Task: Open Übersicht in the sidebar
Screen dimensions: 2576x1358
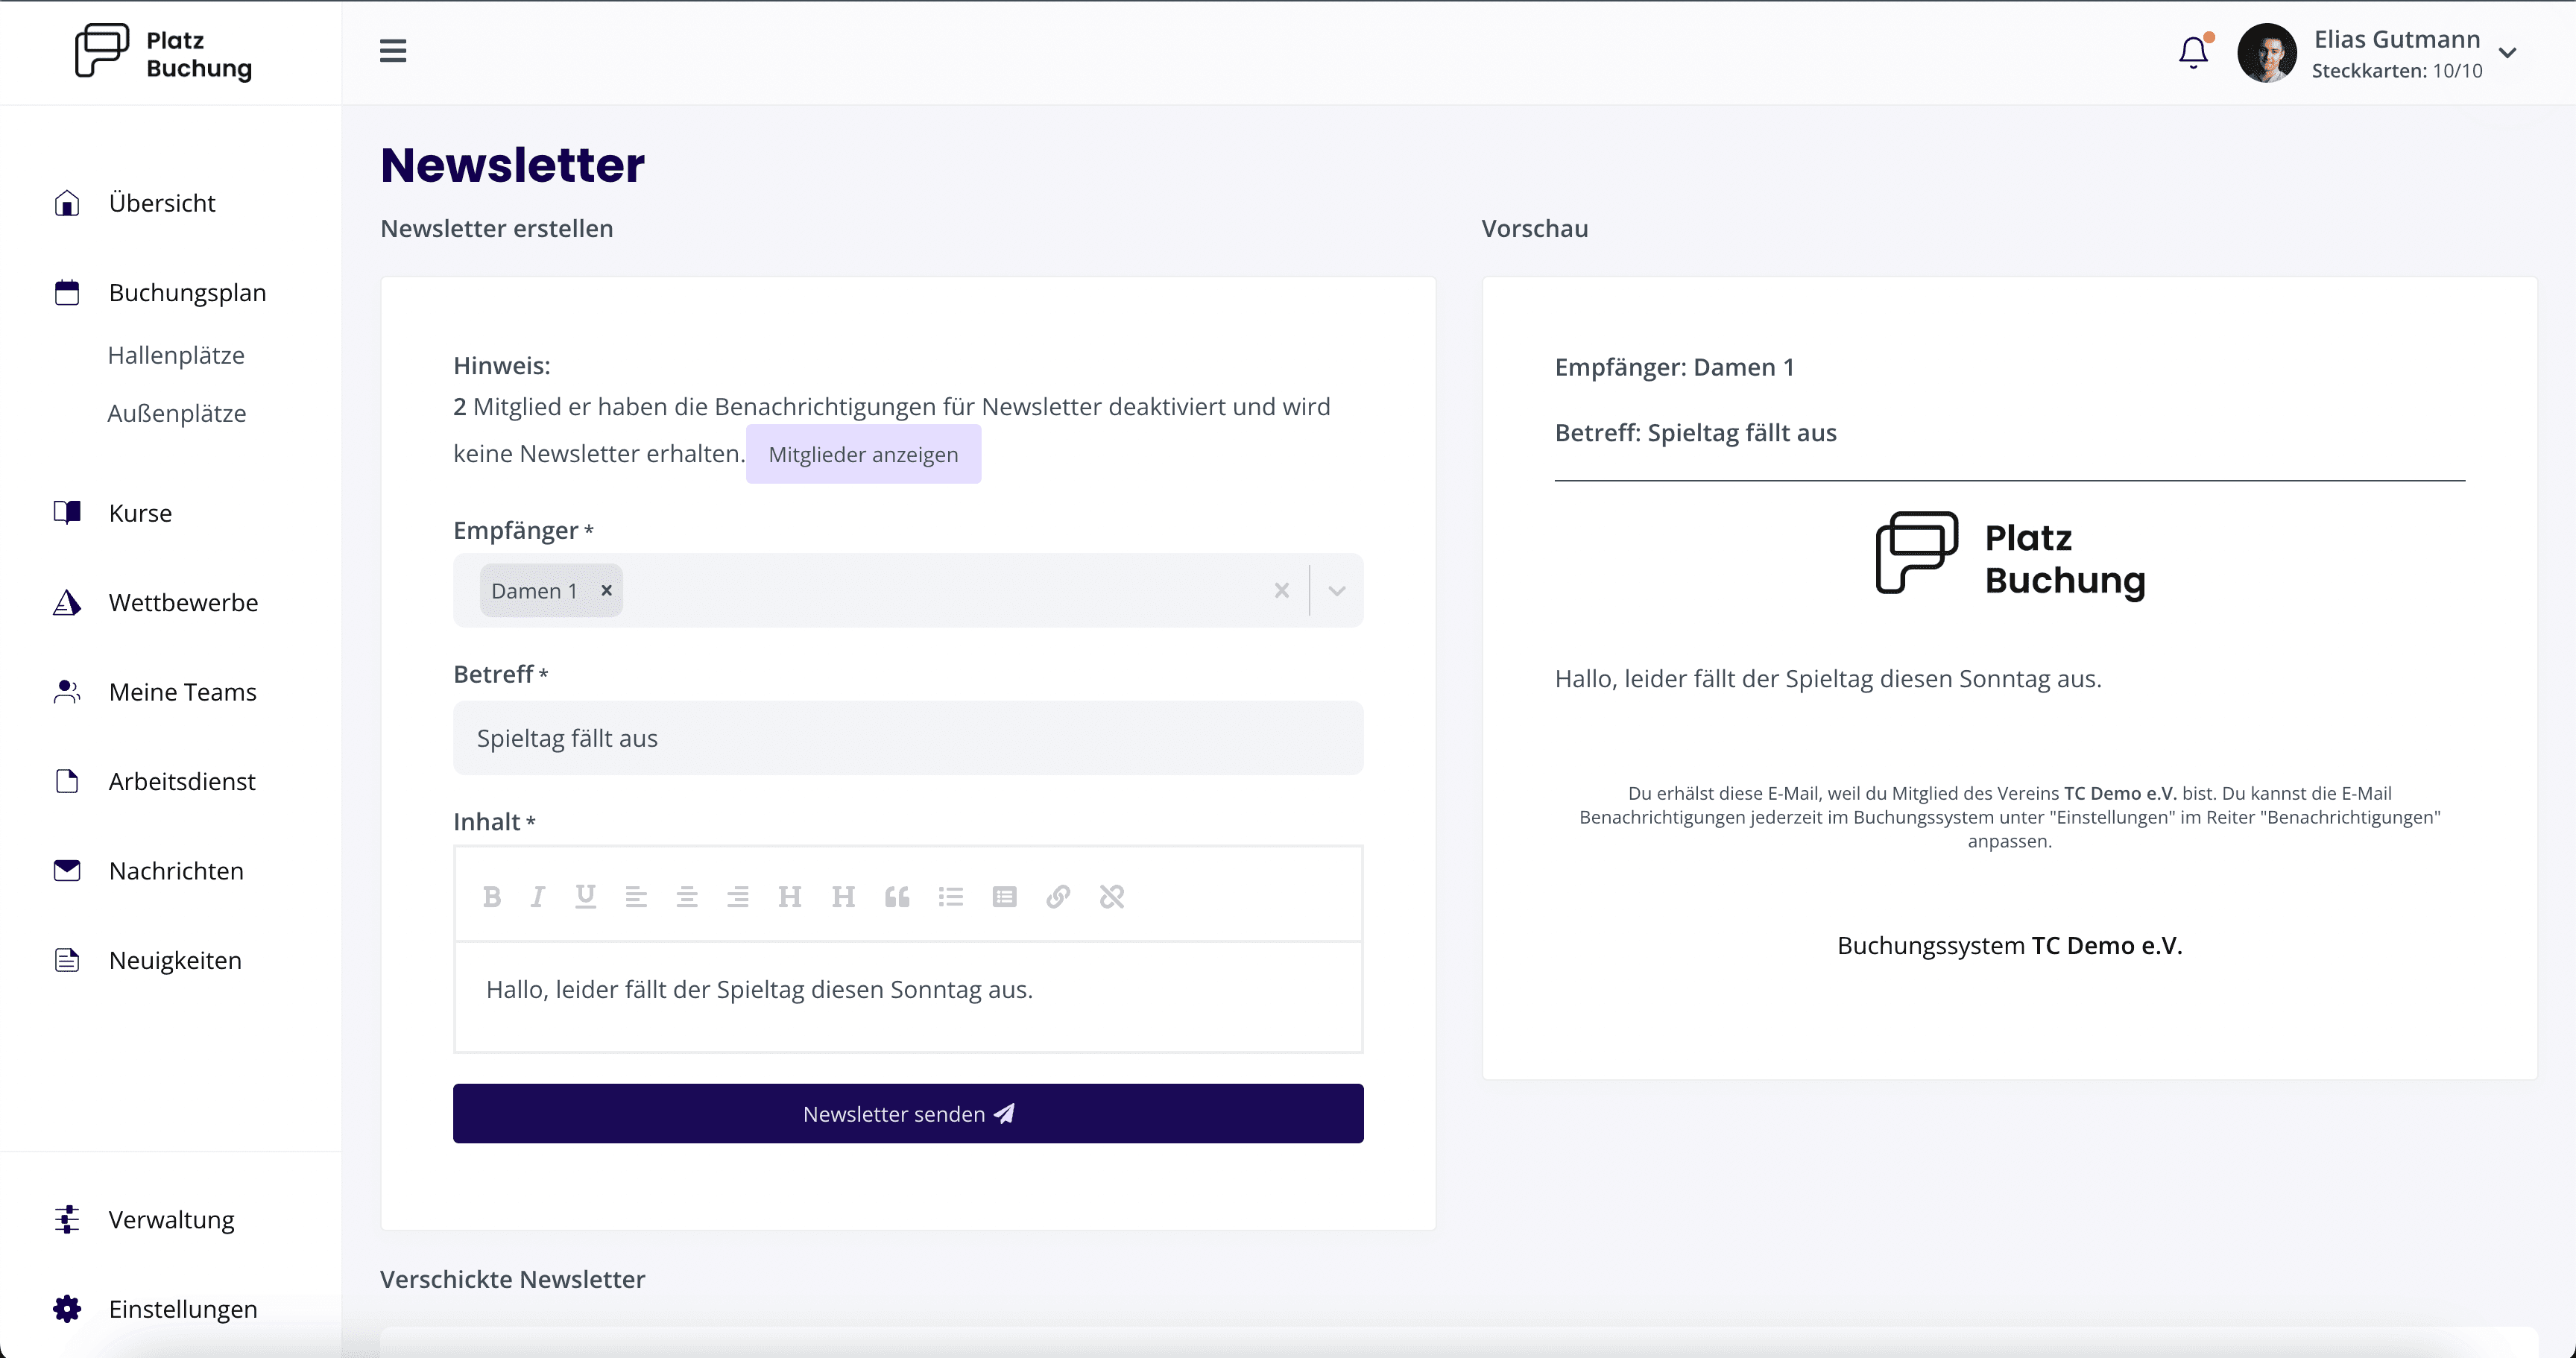Action: tap(162, 203)
